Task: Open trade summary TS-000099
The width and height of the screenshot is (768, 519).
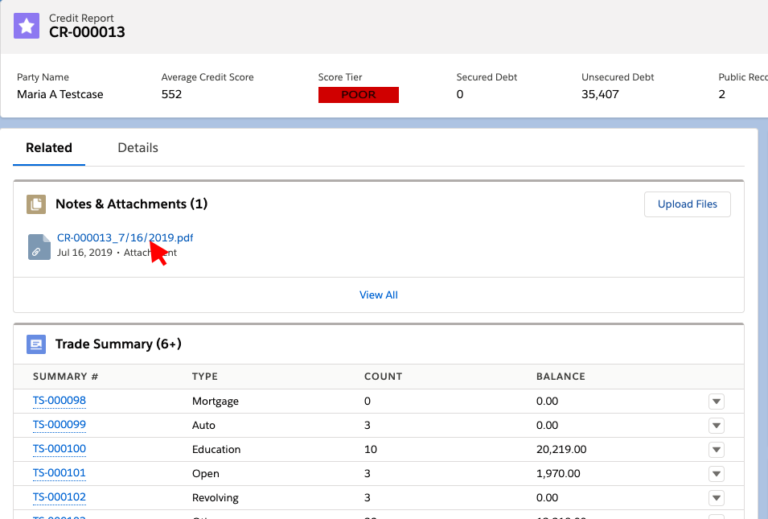Action: click(x=59, y=425)
